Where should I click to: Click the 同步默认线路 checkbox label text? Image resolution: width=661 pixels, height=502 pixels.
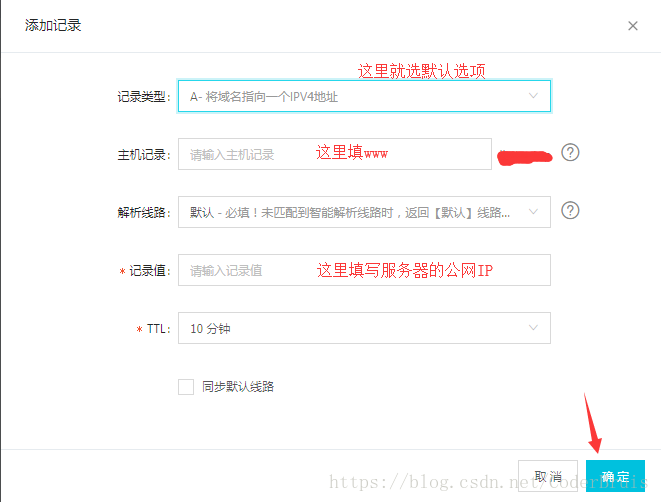coord(238,386)
